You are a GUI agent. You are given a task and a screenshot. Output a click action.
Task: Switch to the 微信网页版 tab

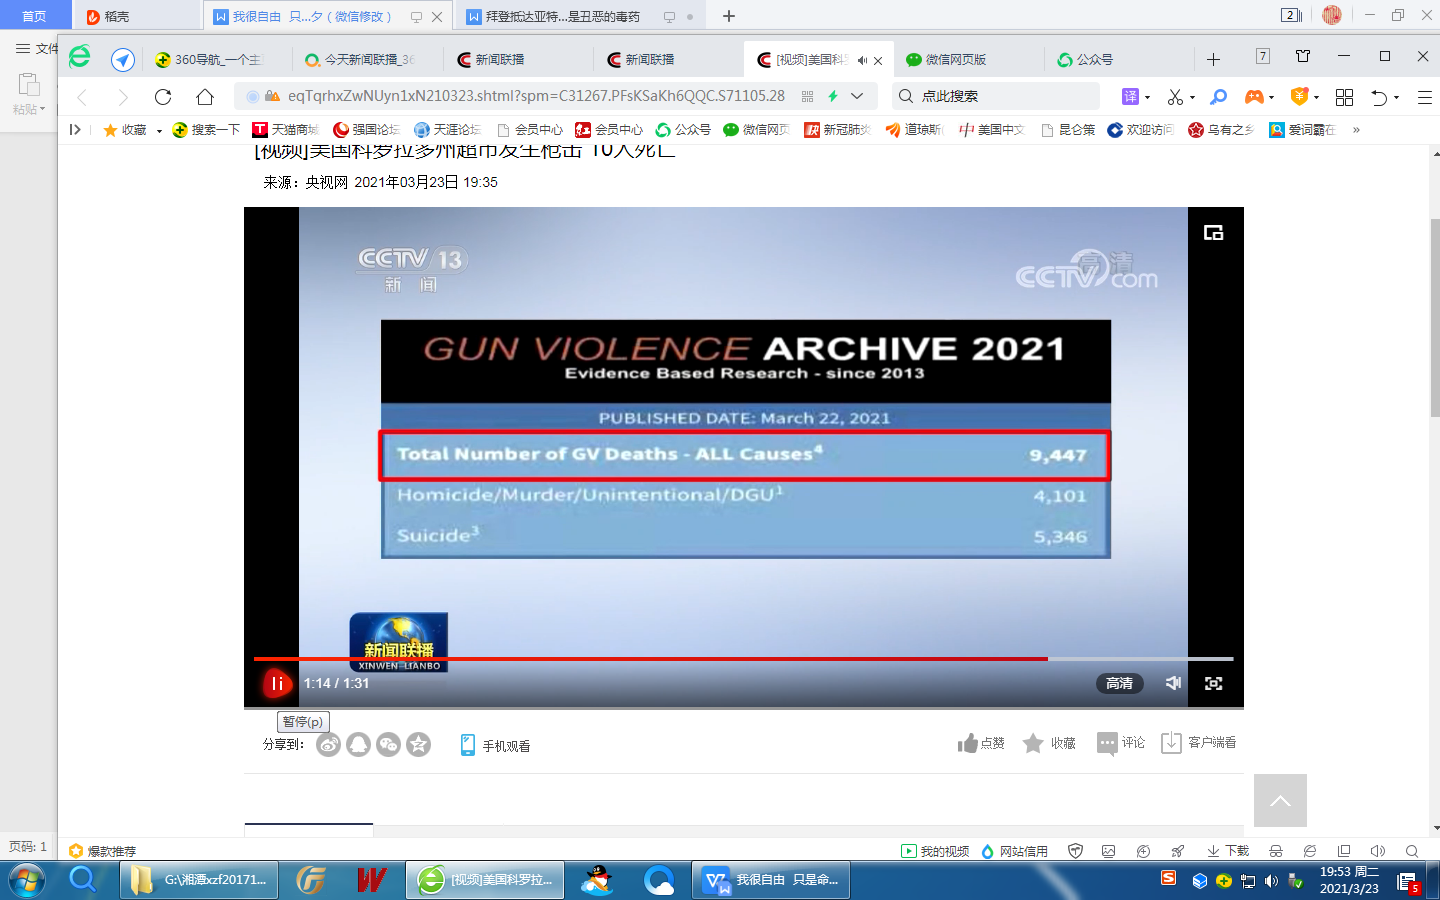(x=955, y=60)
